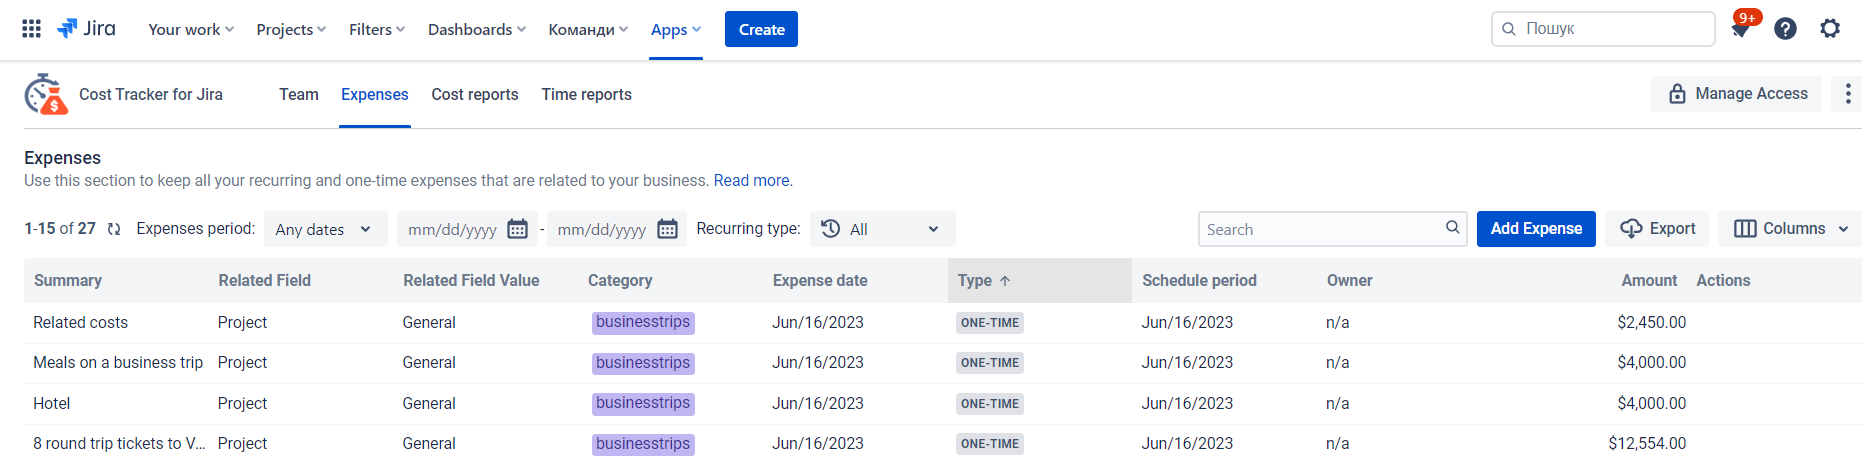
Task: Sort by the Related Field Value header
Action: pos(471,281)
